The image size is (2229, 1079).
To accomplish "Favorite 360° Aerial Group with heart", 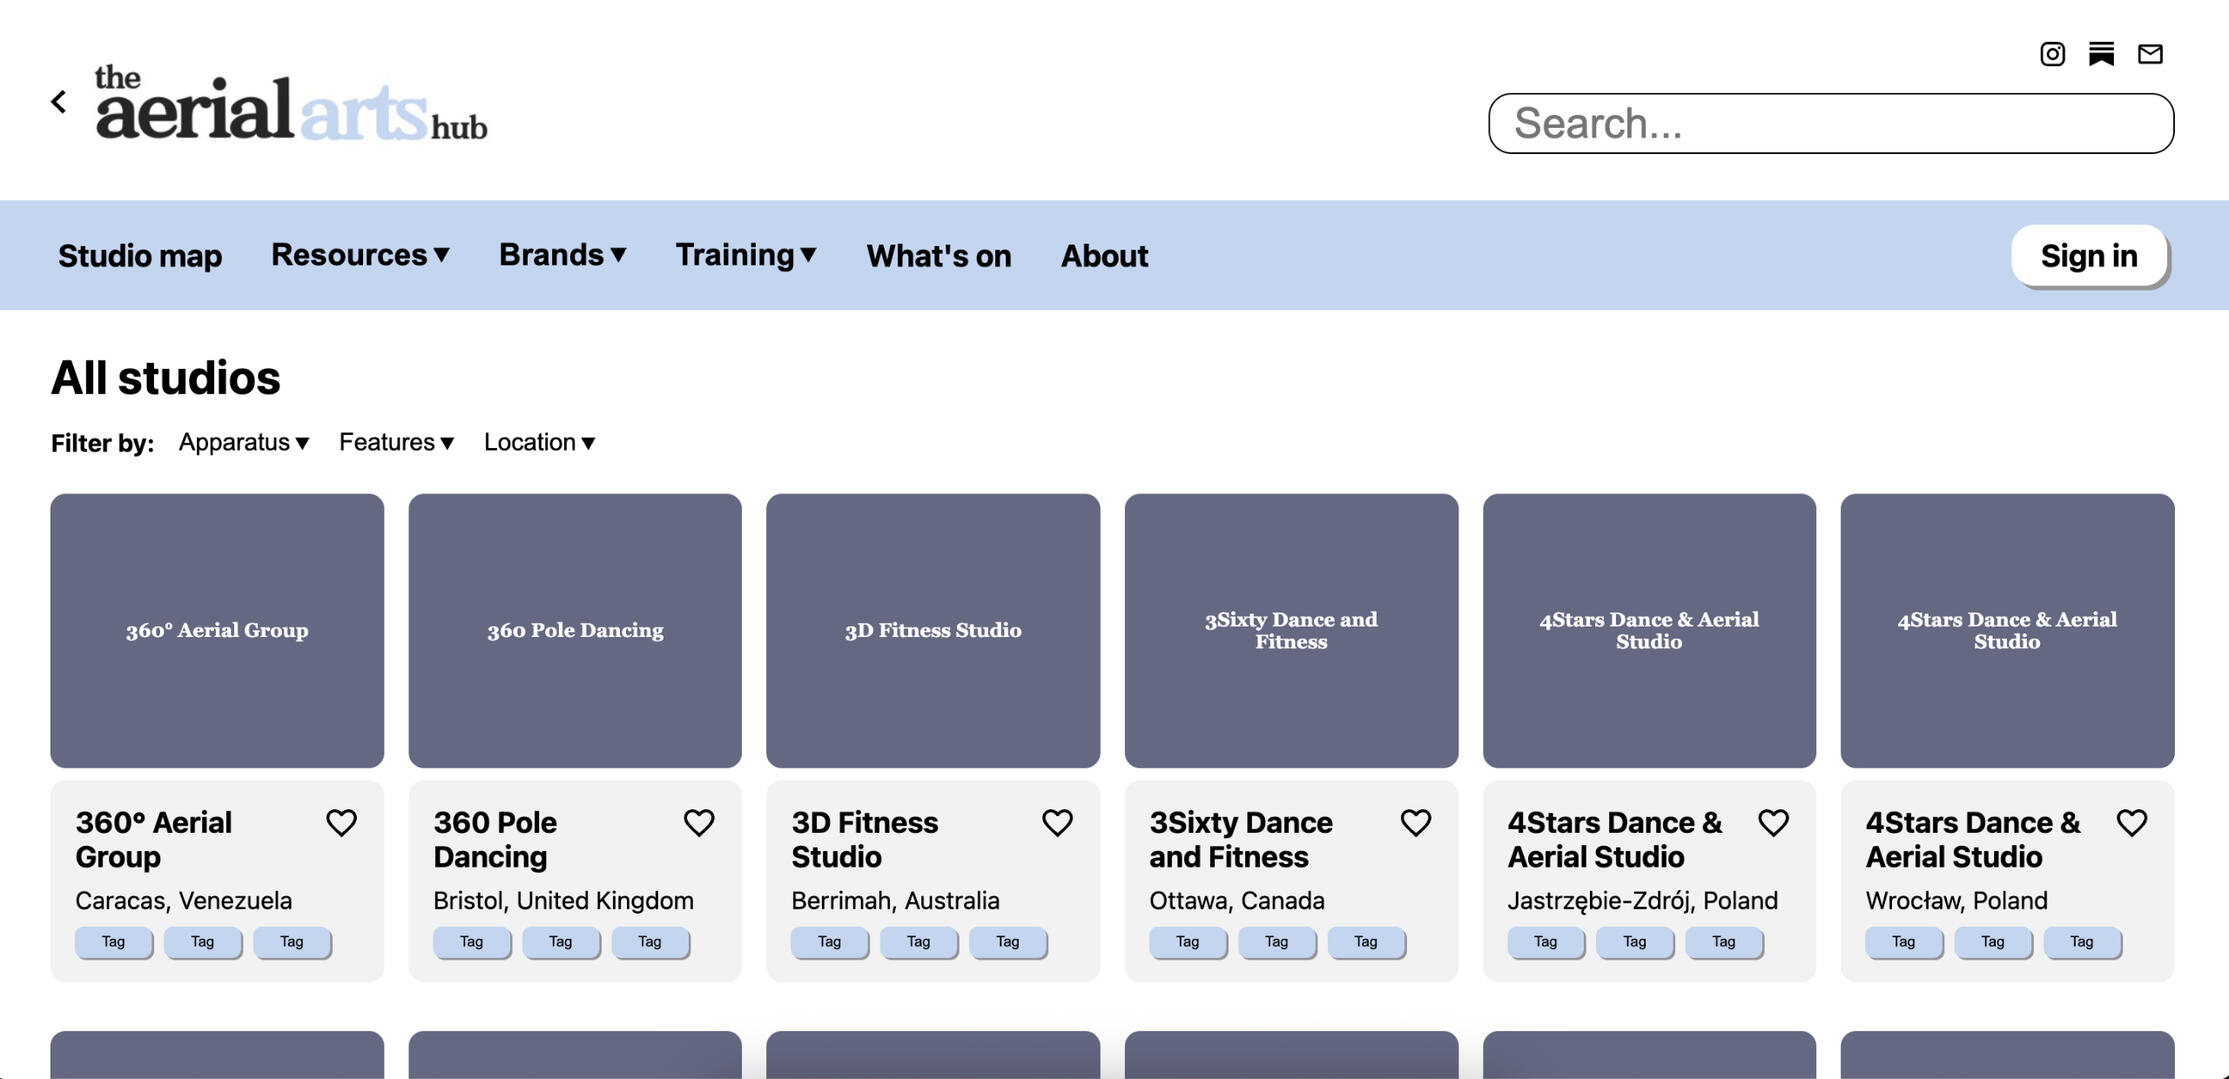I will [x=341, y=823].
